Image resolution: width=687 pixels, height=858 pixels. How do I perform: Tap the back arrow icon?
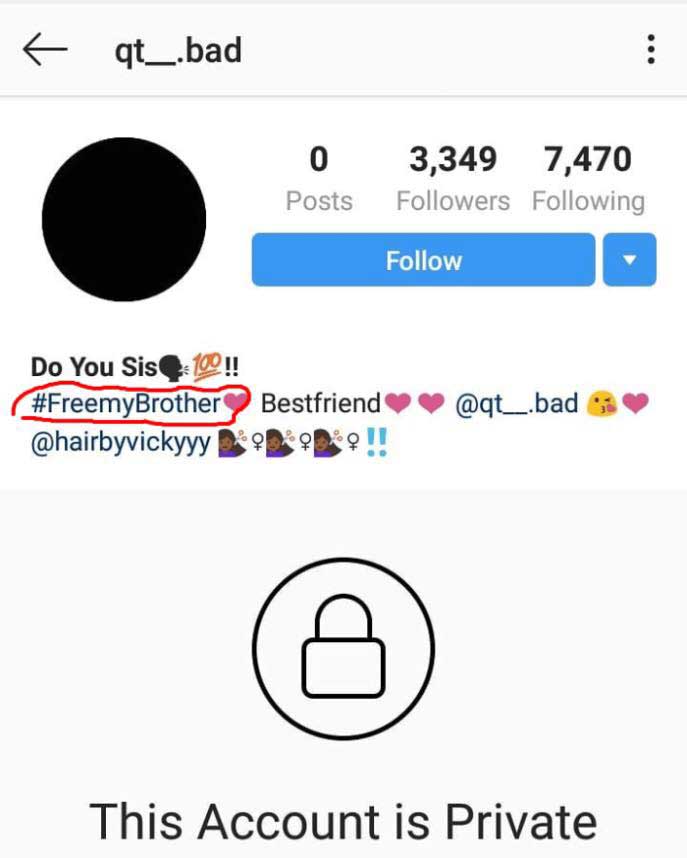tap(45, 49)
